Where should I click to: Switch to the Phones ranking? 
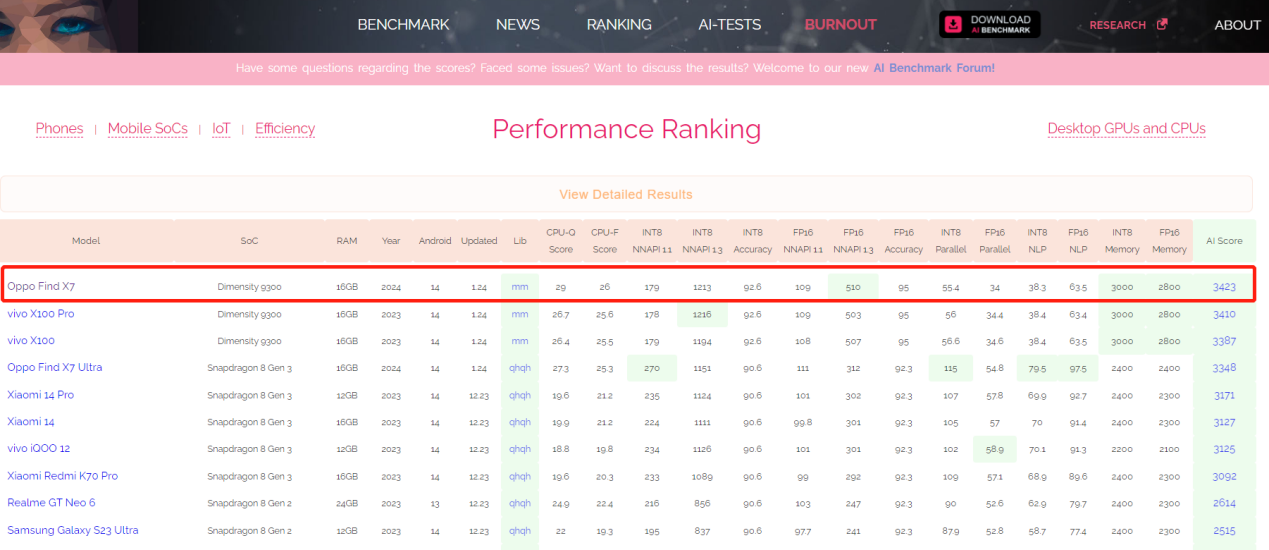(60, 129)
